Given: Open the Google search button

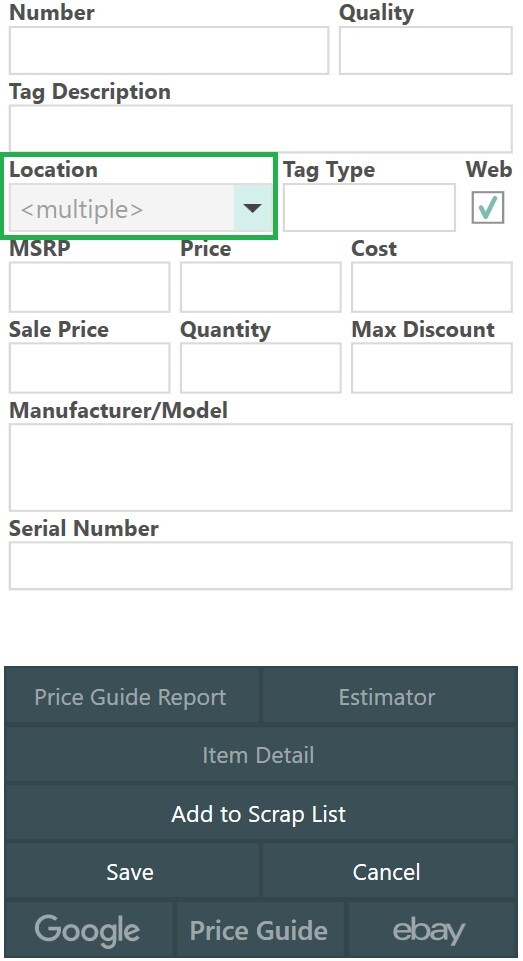Looking at the screenshot, I should point(89,930).
